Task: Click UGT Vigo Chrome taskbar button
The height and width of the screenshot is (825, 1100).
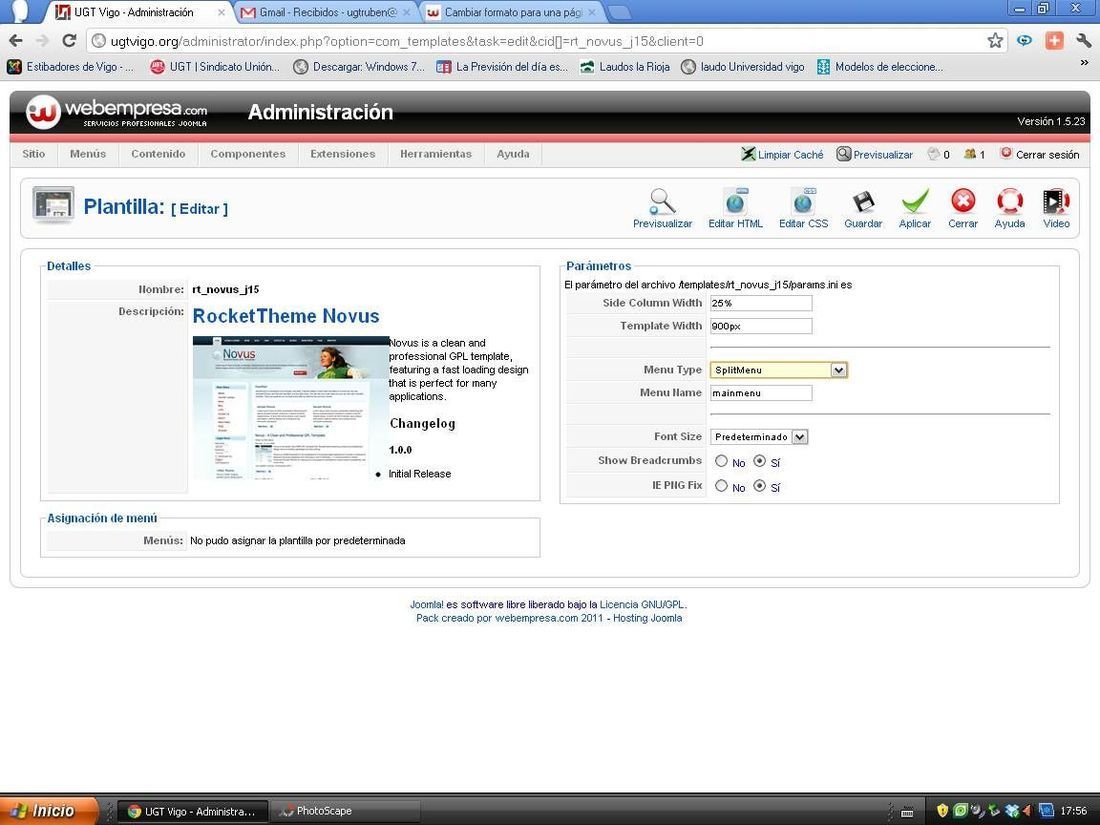Action: click(192, 811)
